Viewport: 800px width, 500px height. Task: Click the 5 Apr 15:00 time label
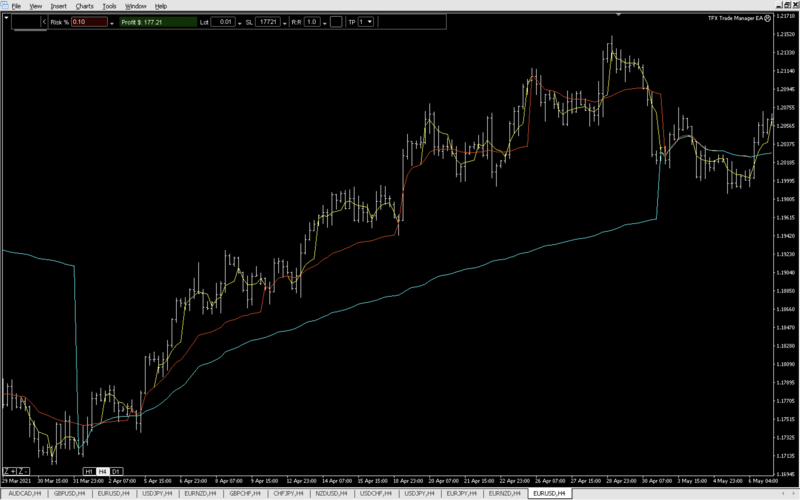[x=157, y=481]
